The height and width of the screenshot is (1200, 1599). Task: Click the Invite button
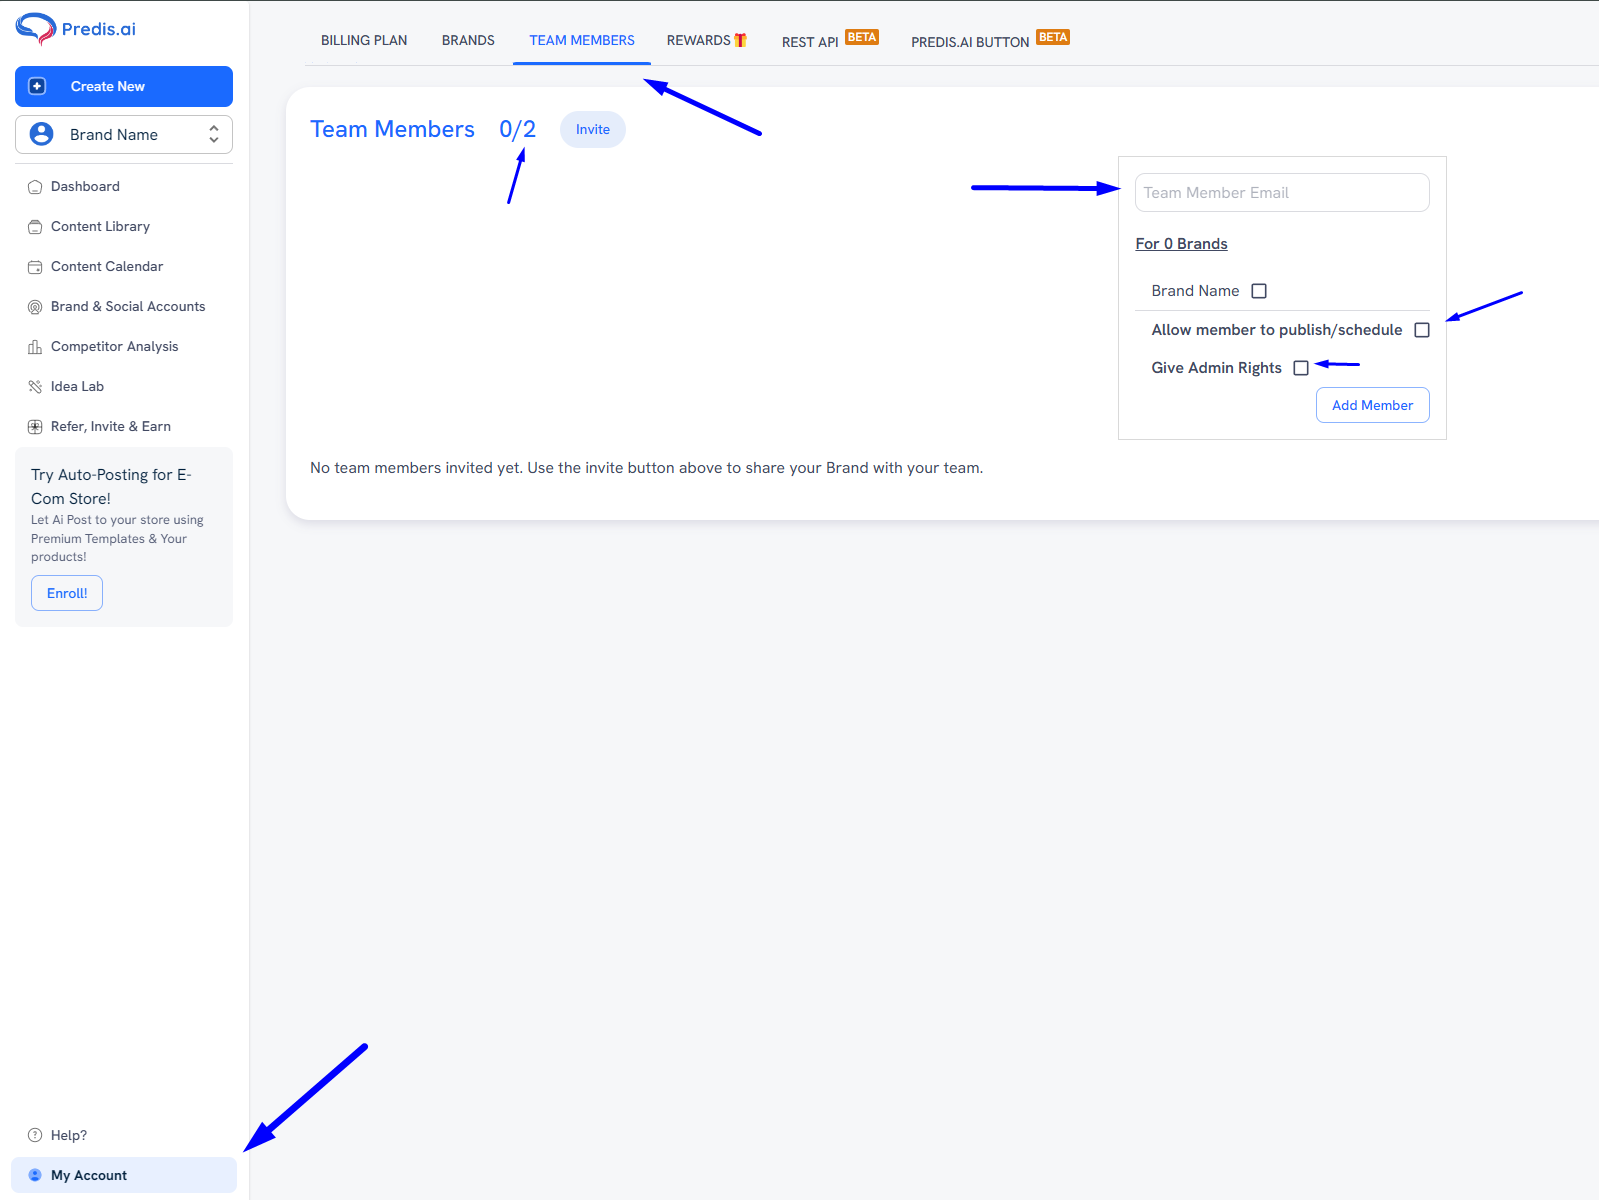pos(593,129)
